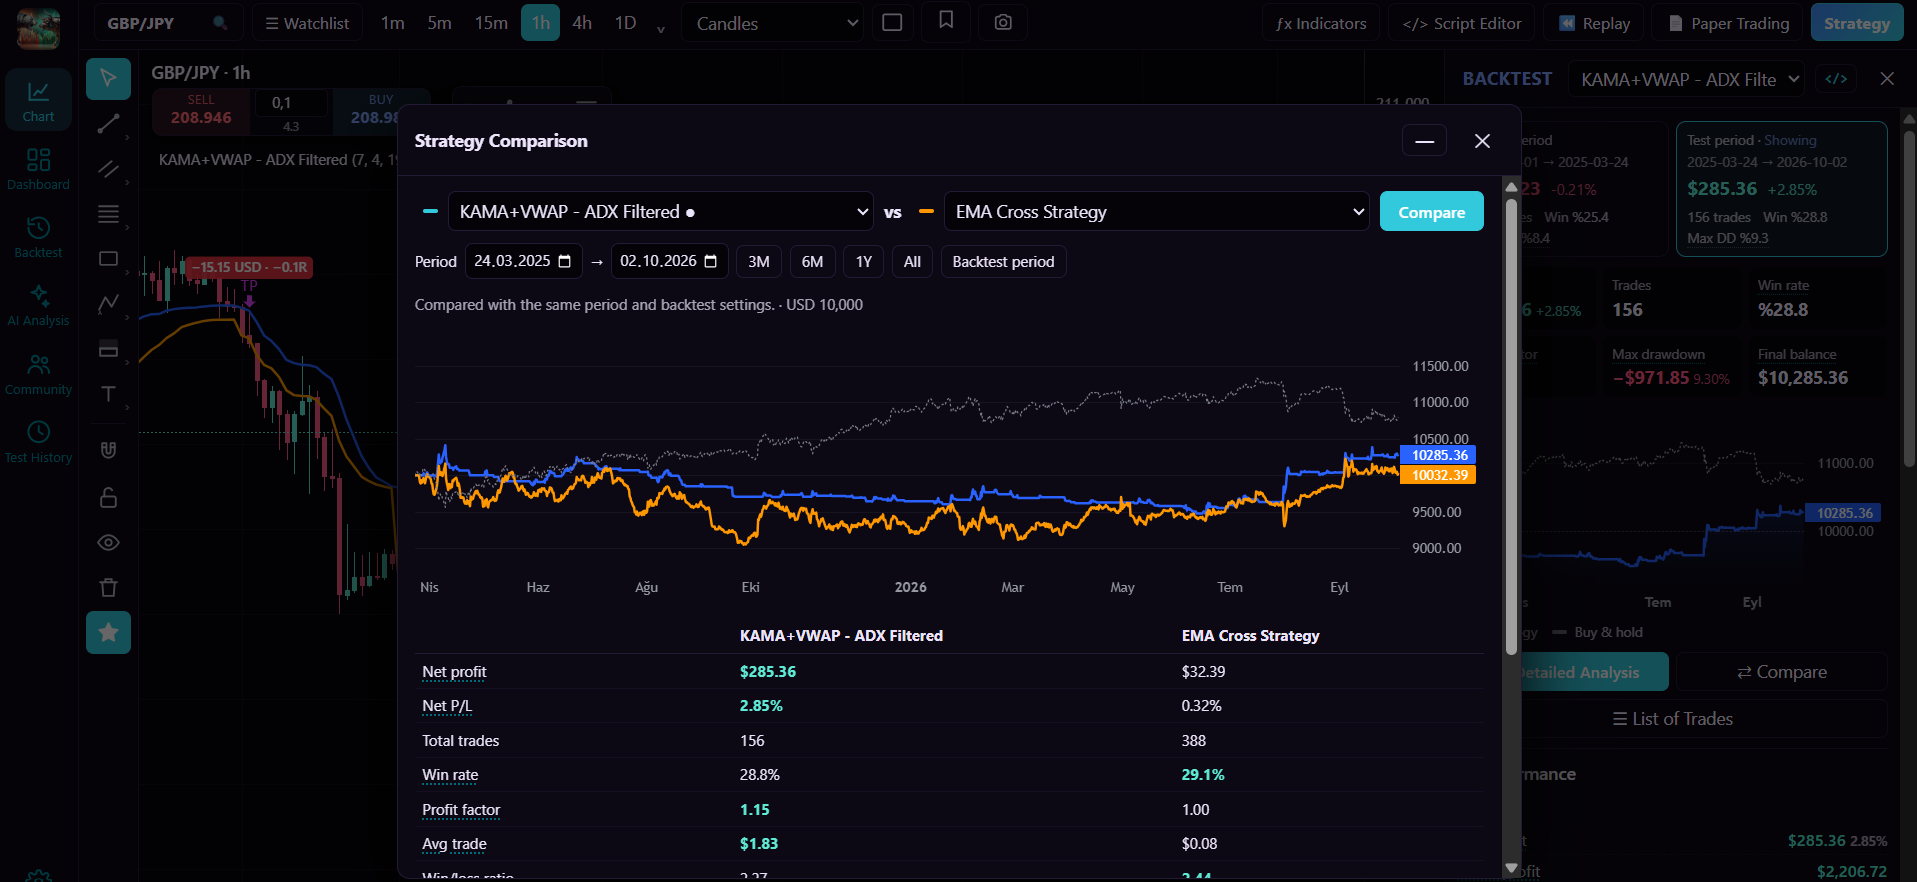Click the Backtest period button
The width and height of the screenshot is (1917, 882).
coord(1003,261)
